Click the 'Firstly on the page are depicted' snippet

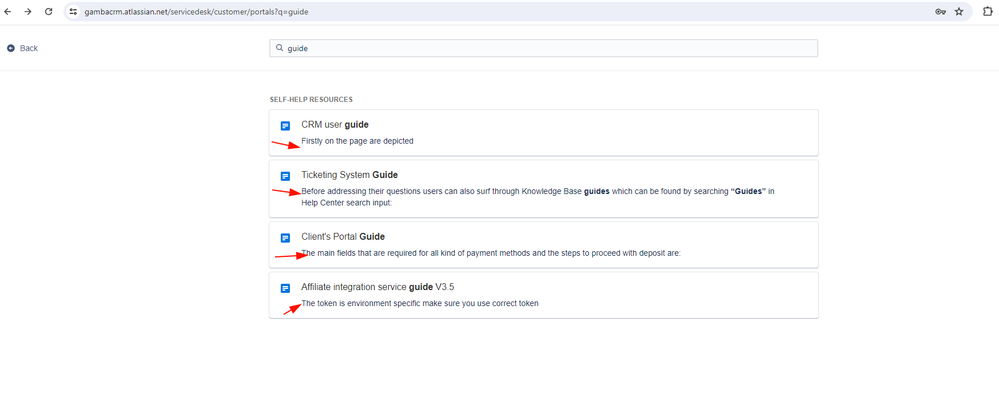click(x=357, y=141)
